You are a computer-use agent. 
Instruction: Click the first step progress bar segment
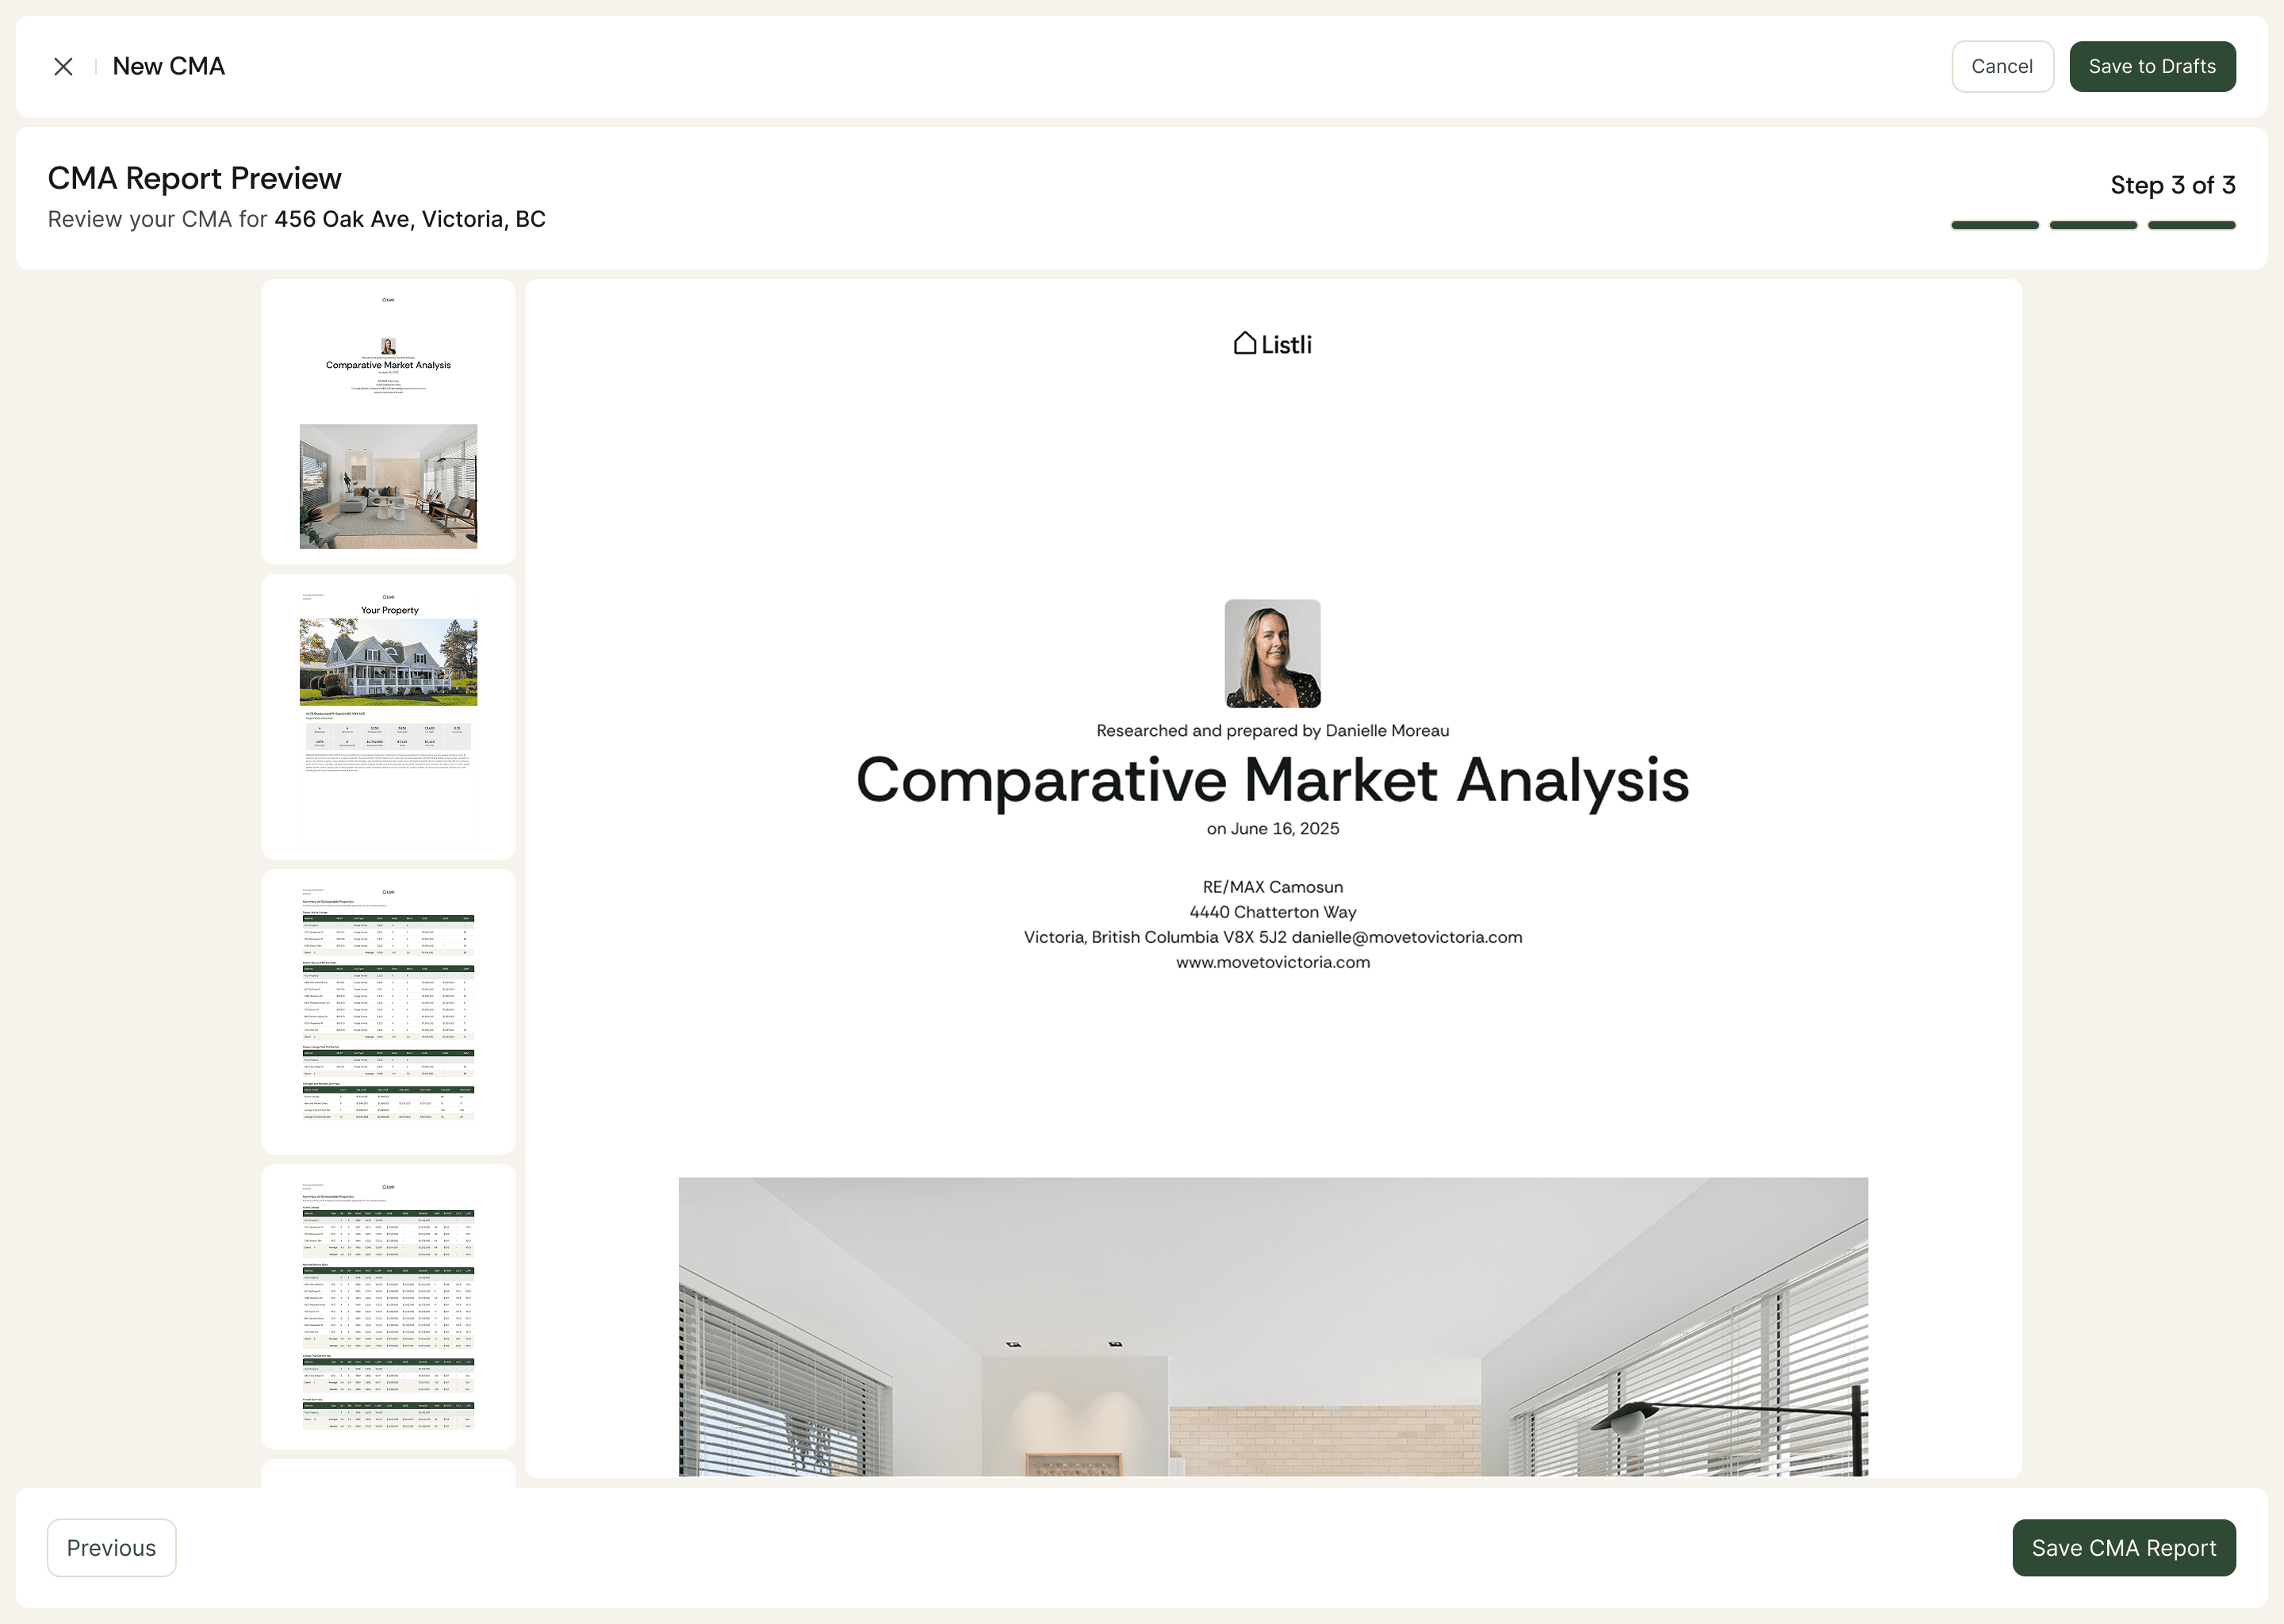tap(1995, 225)
